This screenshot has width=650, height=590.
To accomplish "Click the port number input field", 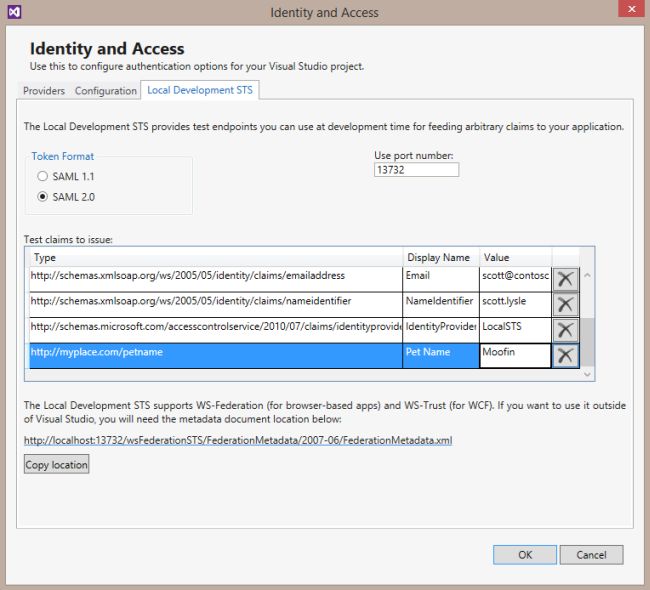I will pyautogui.click(x=416, y=170).
